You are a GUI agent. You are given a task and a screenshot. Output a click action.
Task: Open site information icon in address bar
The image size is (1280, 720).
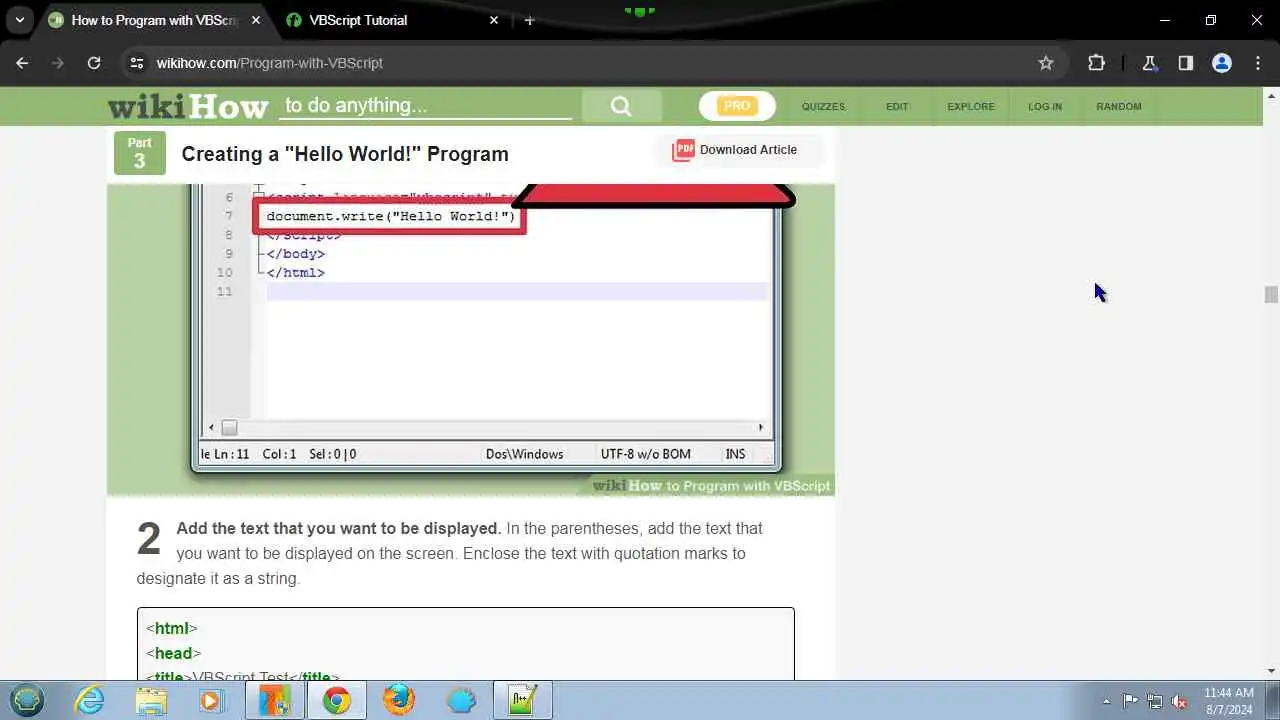(x=137, y=63)
